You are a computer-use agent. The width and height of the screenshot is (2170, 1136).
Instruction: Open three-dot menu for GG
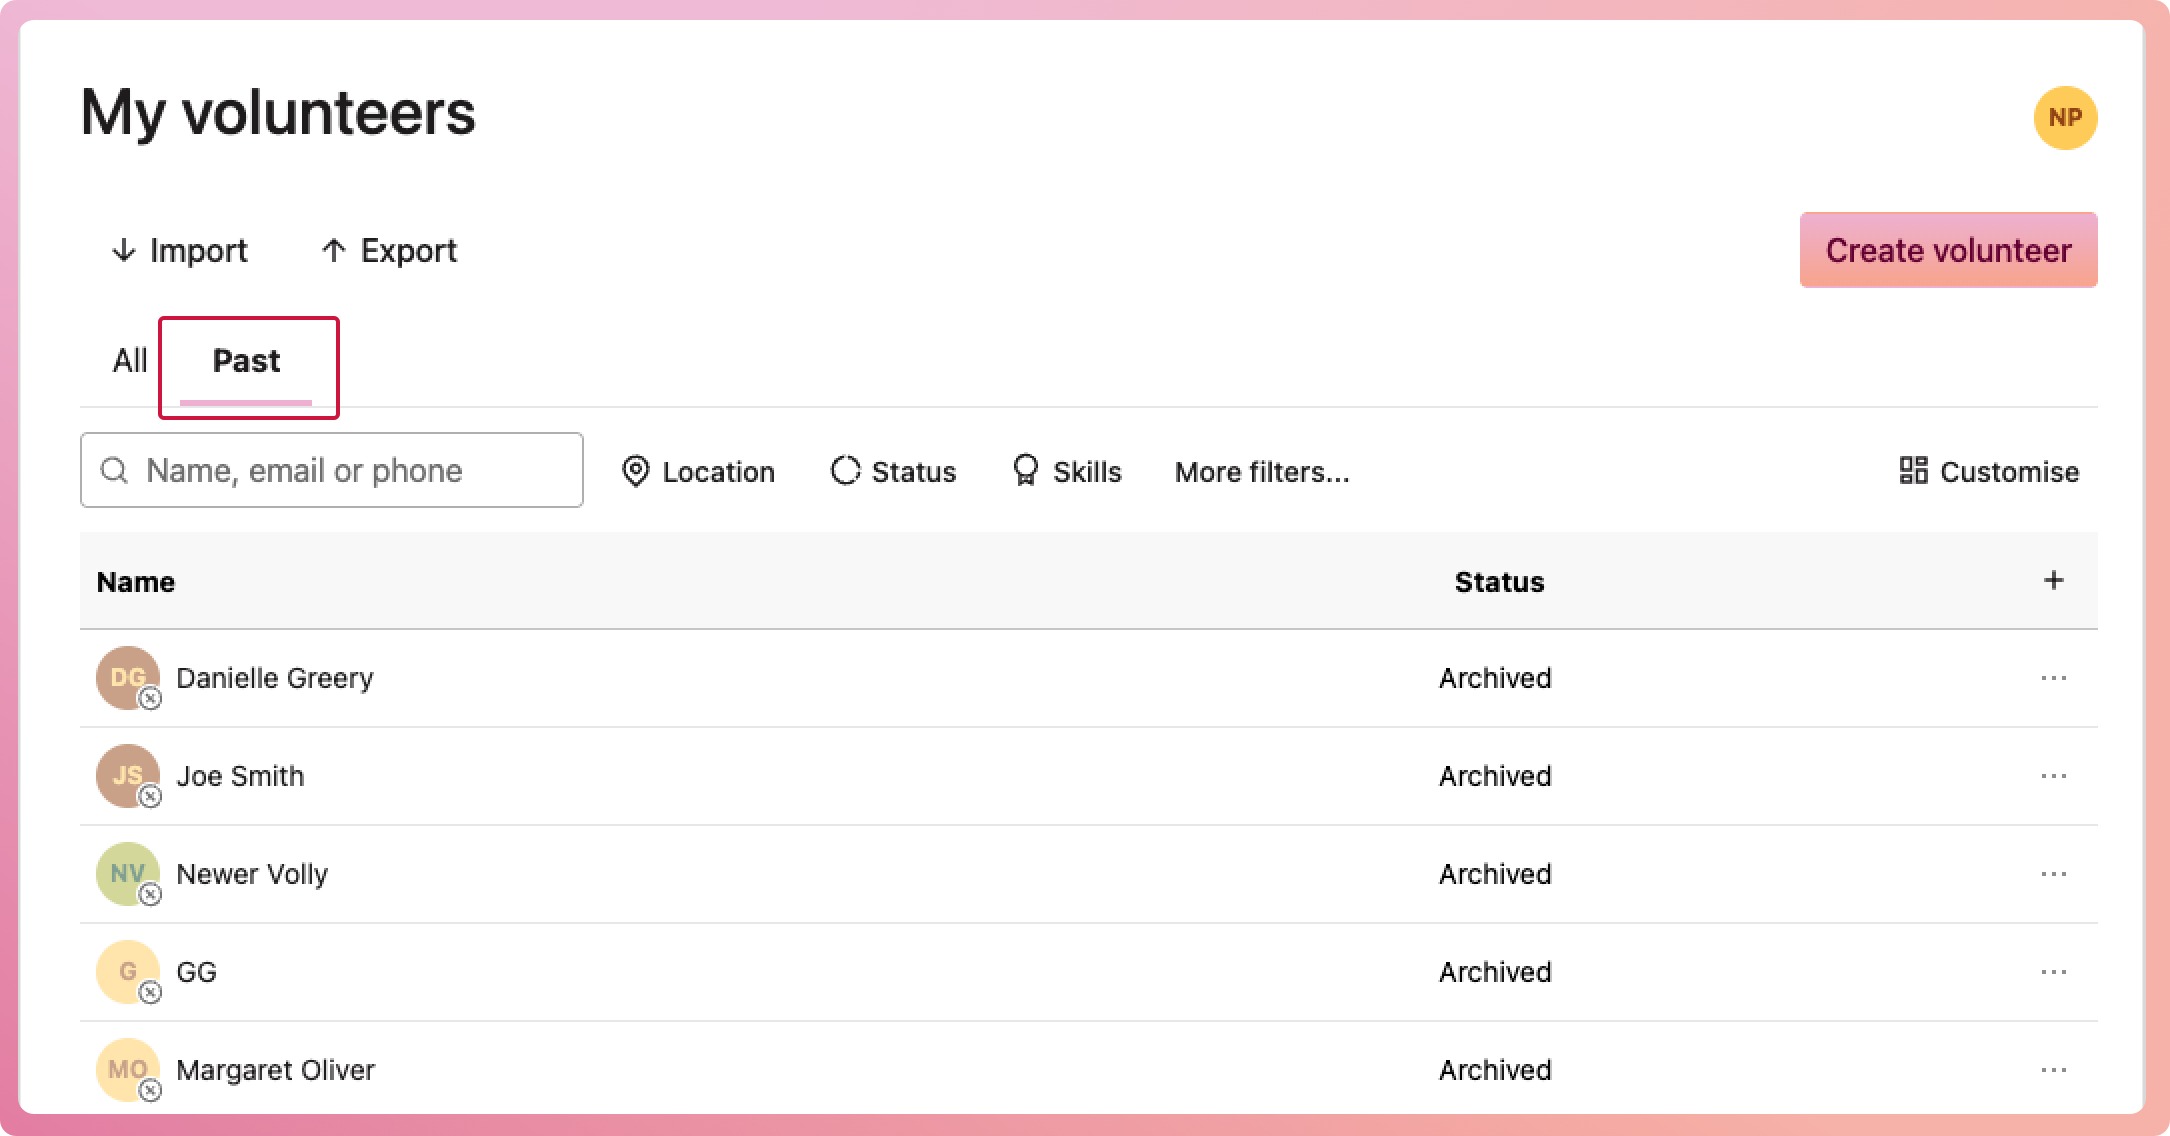pos(2053,972)
